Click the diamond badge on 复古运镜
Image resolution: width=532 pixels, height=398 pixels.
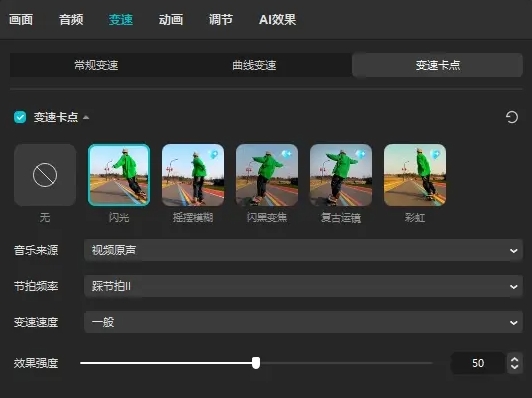point(361,155)
